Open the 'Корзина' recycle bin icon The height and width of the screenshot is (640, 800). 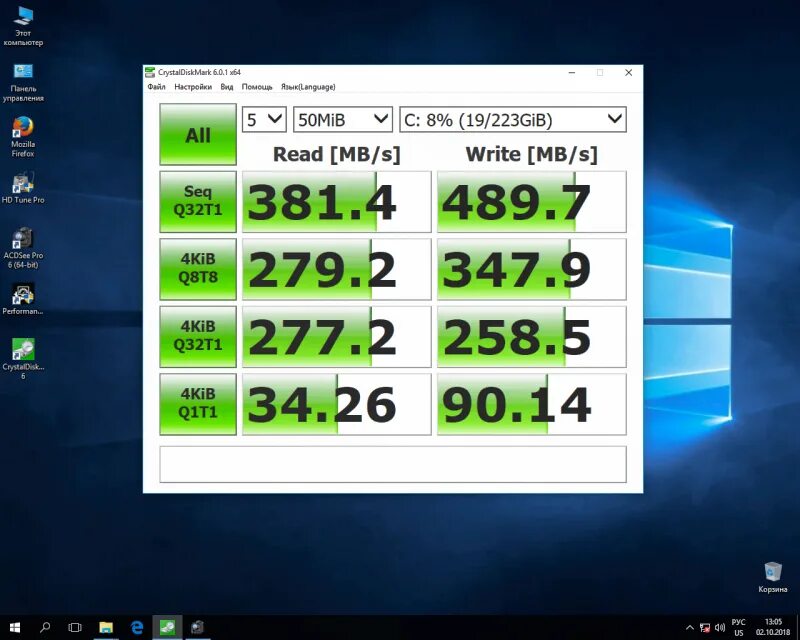tap(772, 577)
